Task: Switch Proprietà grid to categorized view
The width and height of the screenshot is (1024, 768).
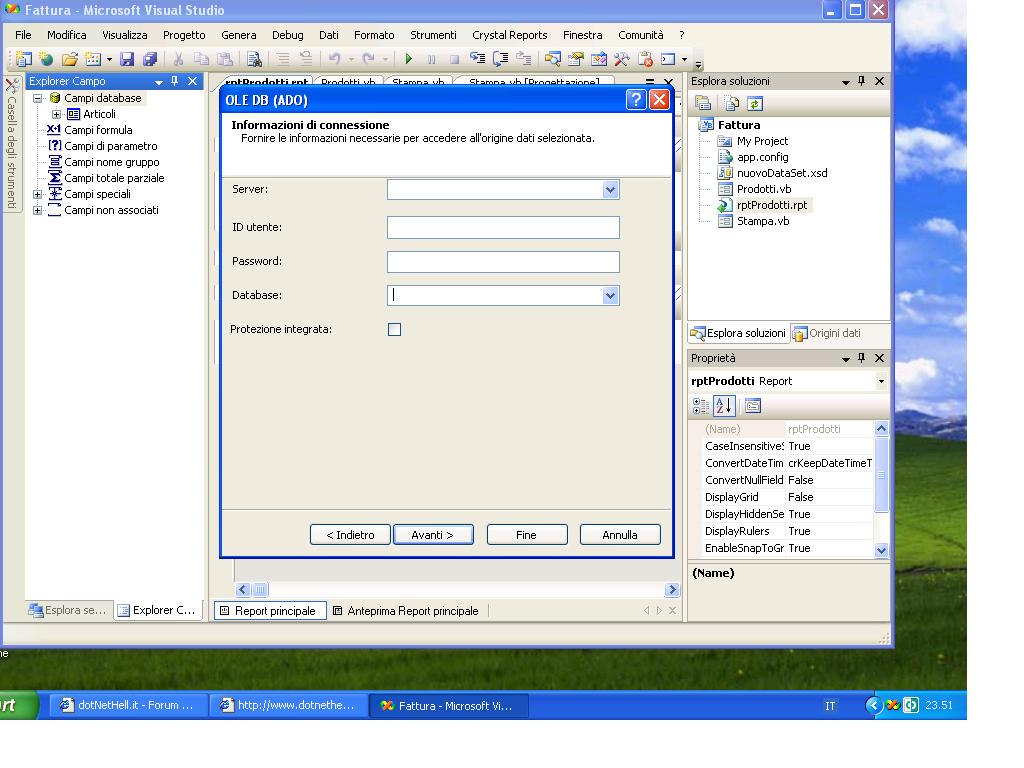Action: click(701, 406)
